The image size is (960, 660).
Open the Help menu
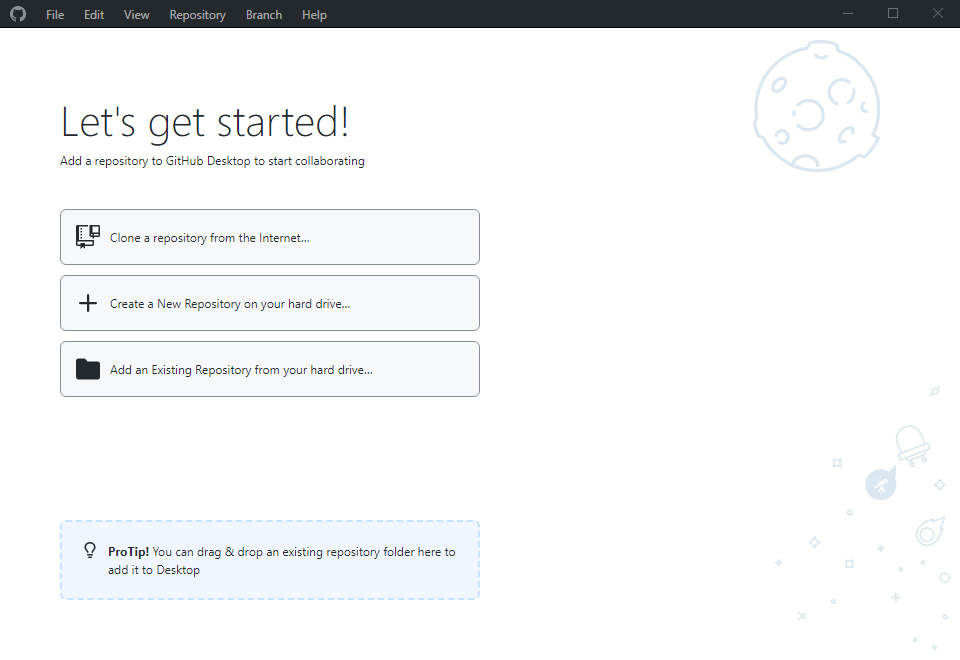(314, 15)
